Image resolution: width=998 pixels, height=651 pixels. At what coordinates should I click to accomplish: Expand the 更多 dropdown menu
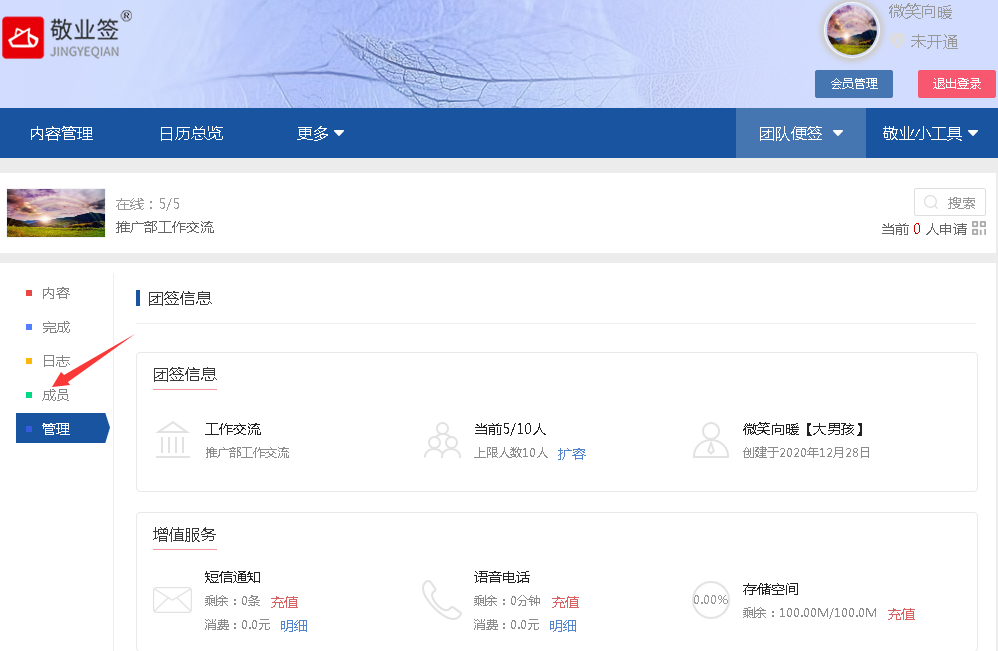coord(320,133)
